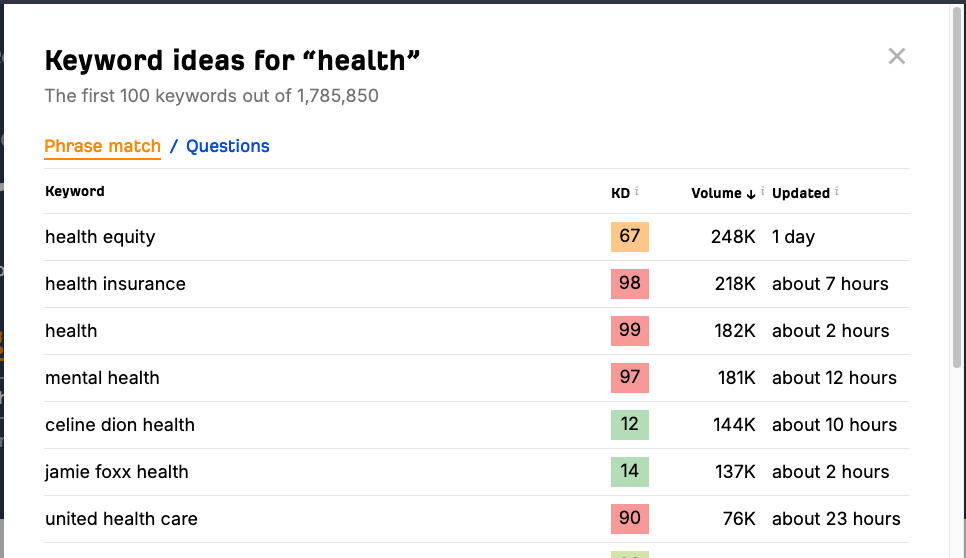Switch to Phrase match tab
The width and height of the screenshot is (966, 558).
tap(102, 146)
